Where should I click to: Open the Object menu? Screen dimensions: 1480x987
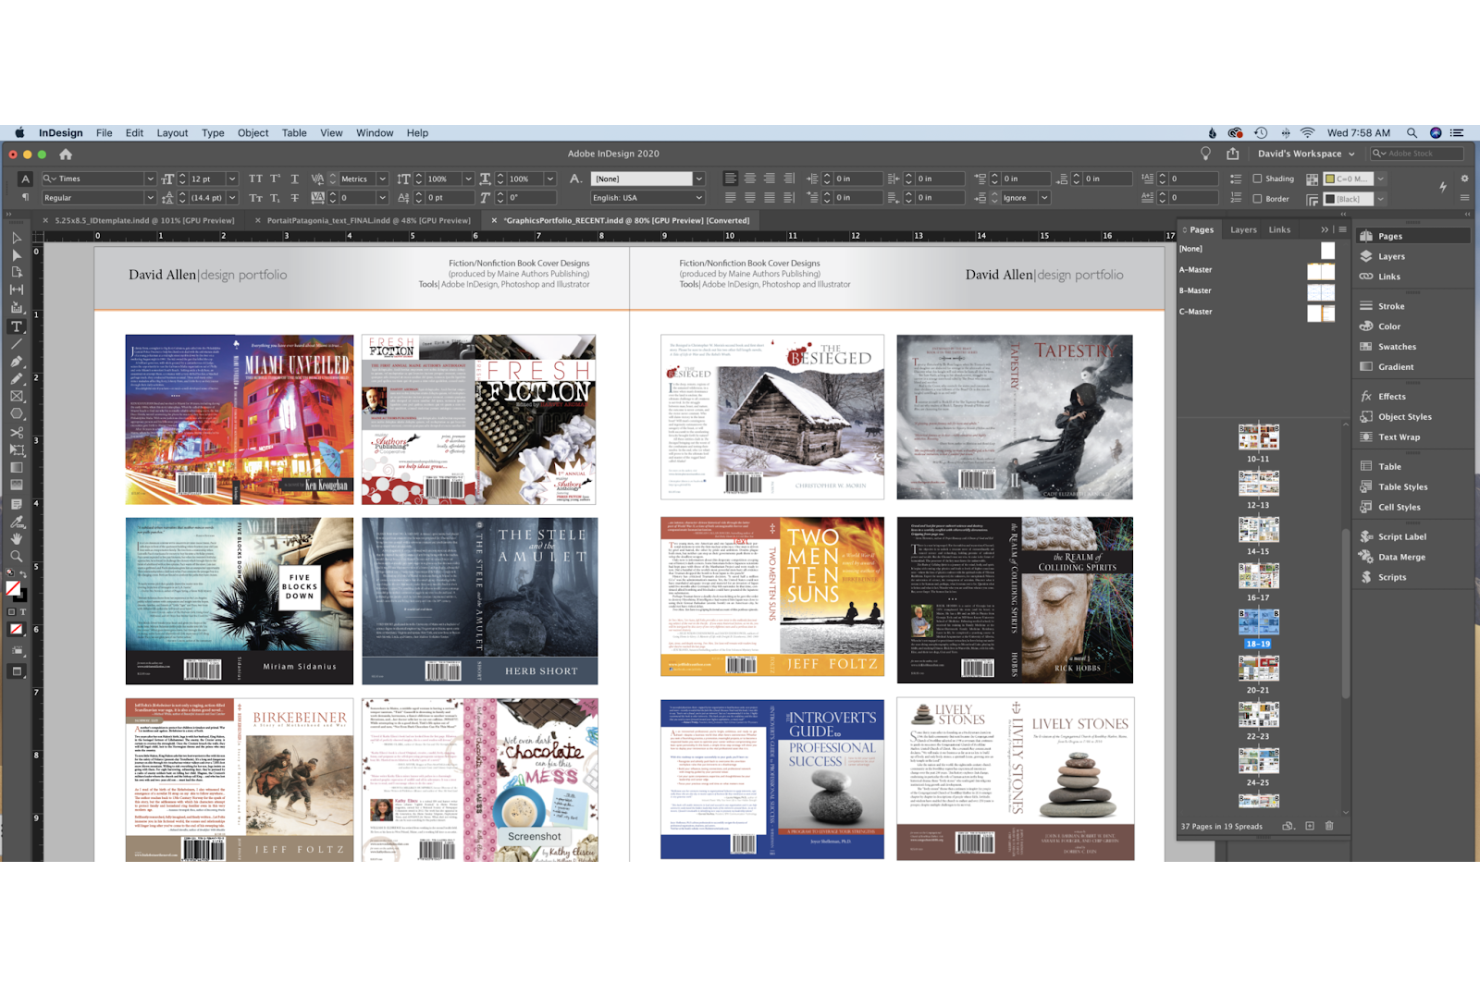click(253, 133)
